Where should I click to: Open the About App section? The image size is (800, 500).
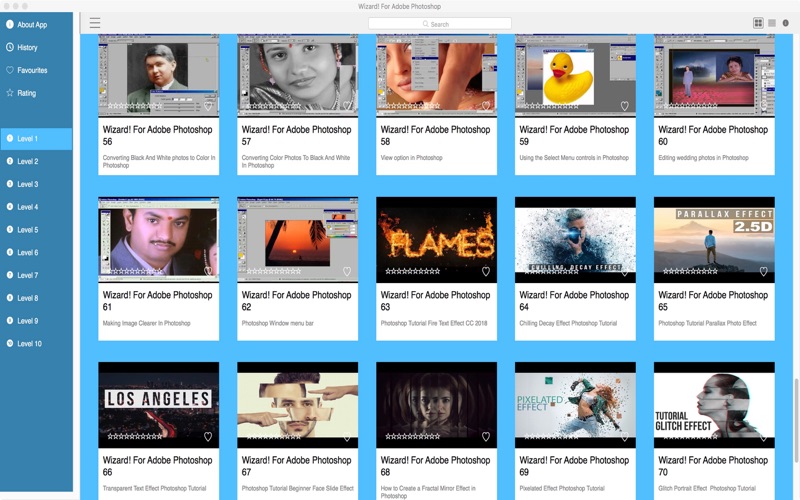(27, 24)
